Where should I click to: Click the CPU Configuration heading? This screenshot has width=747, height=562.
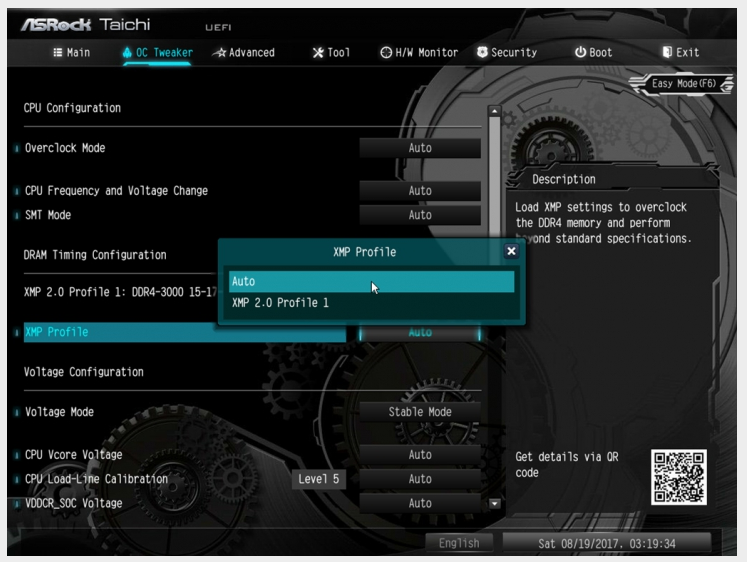[72, 108]
